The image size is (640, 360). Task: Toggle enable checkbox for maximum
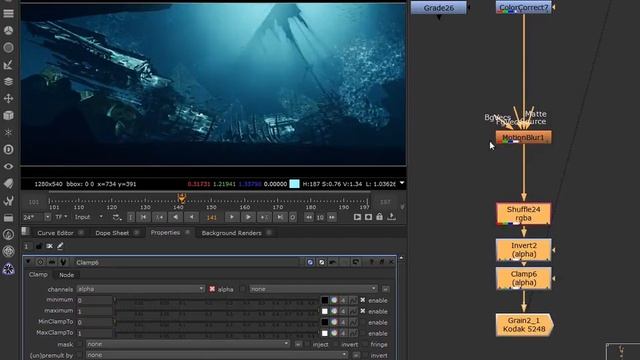pyautogui.click(x=362, y=311)
